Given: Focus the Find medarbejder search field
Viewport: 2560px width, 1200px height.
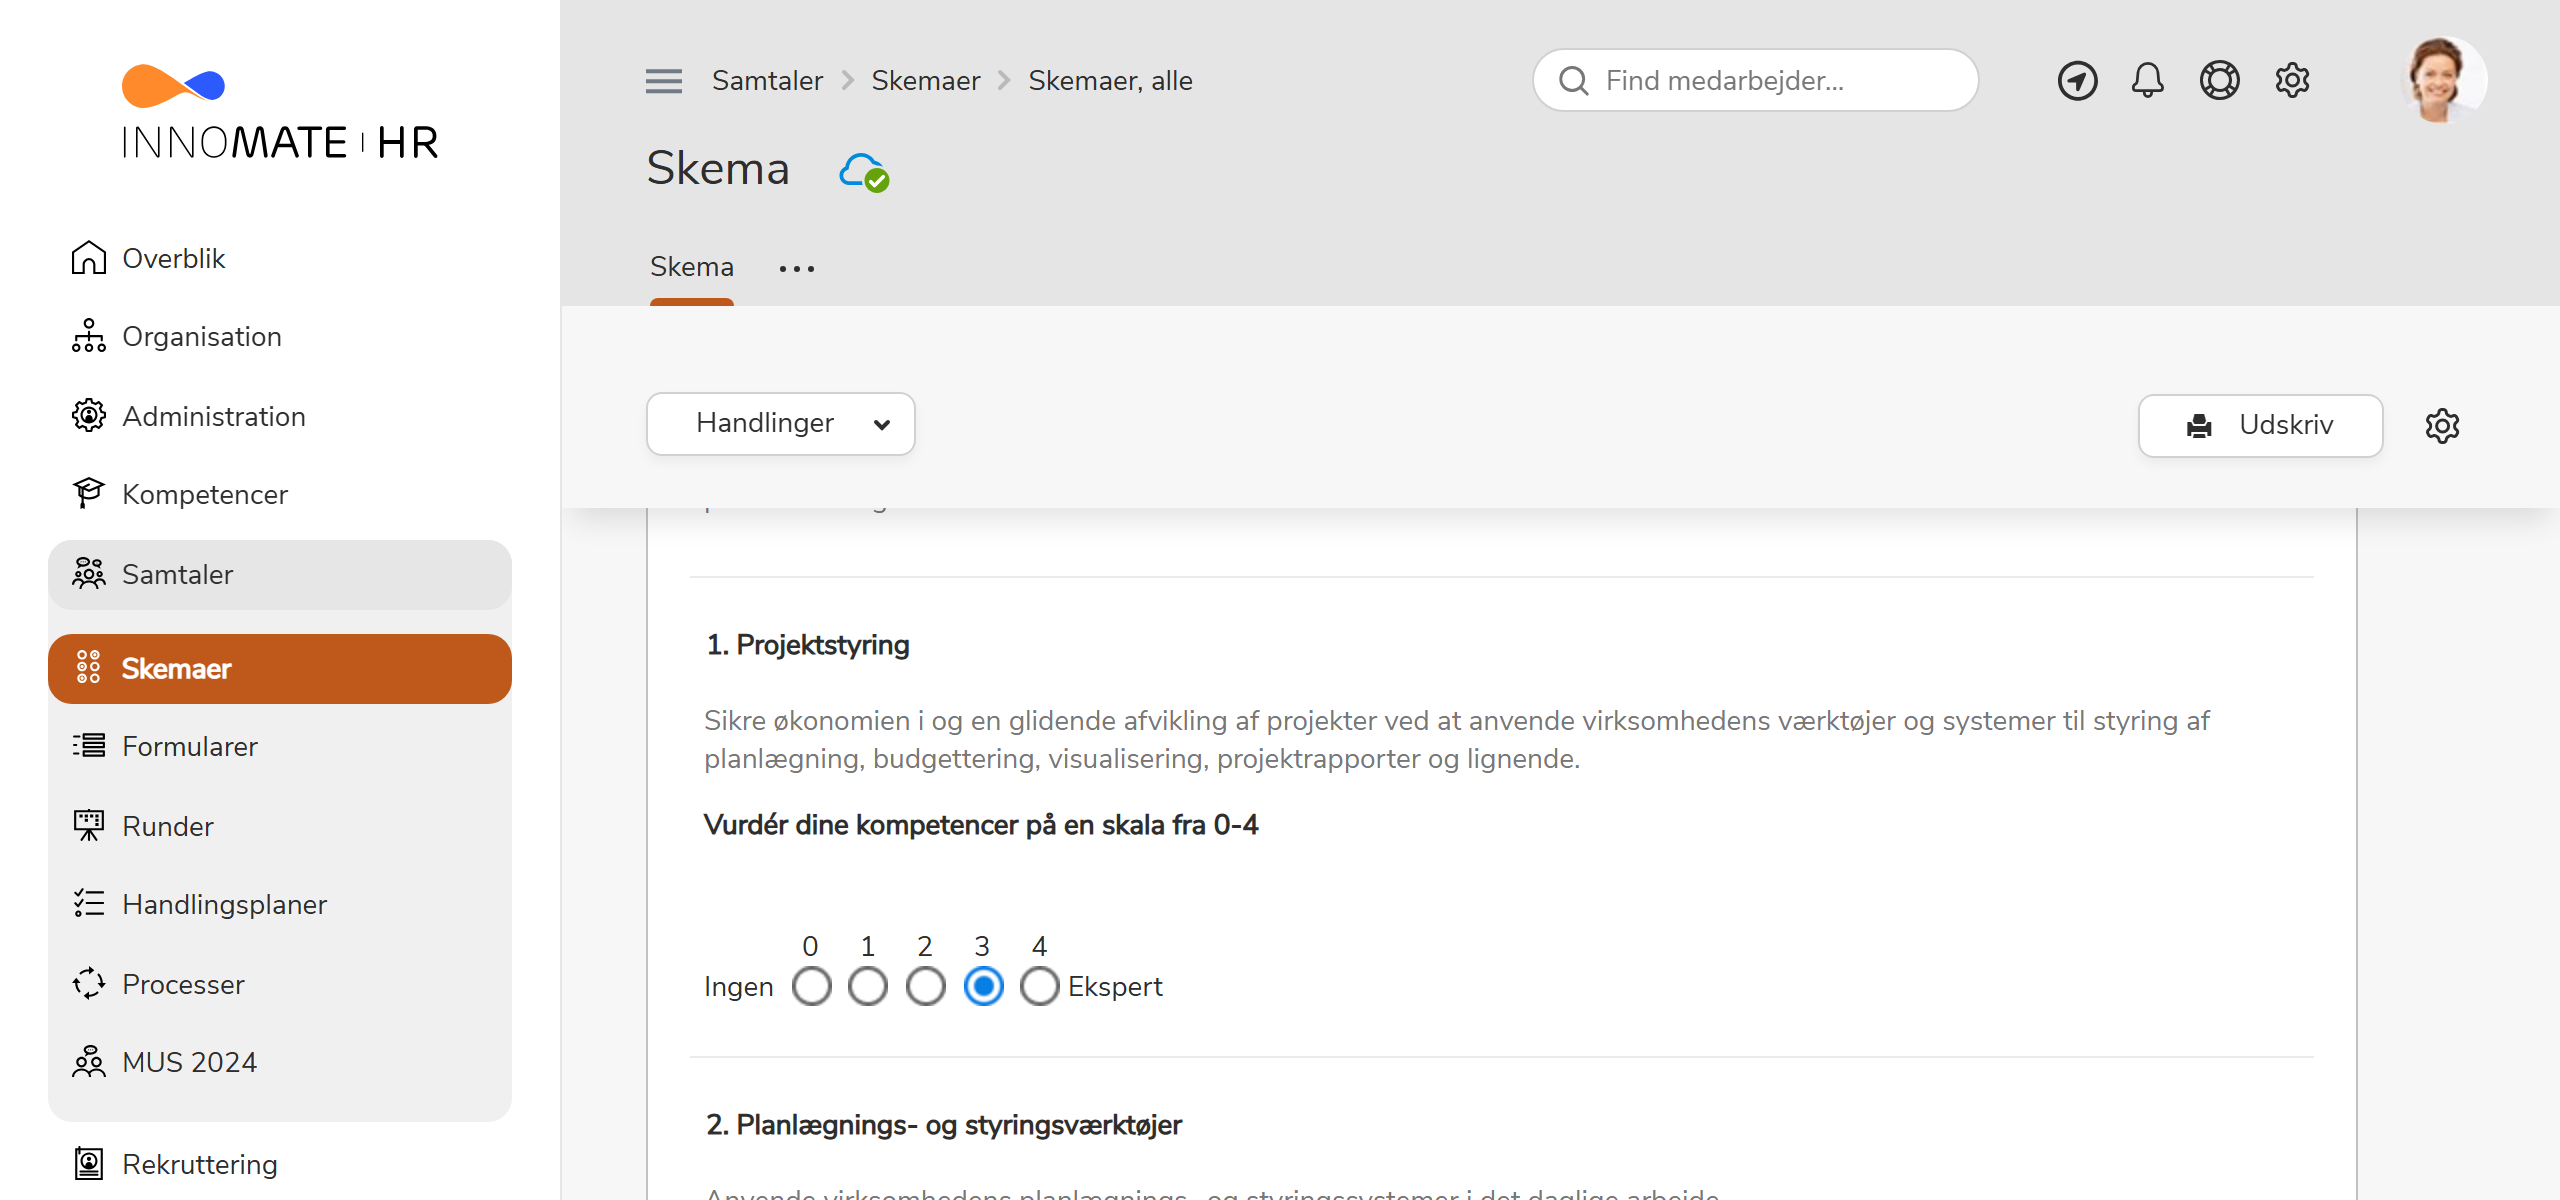Looking at the screenshot, I should (1756, 81).
